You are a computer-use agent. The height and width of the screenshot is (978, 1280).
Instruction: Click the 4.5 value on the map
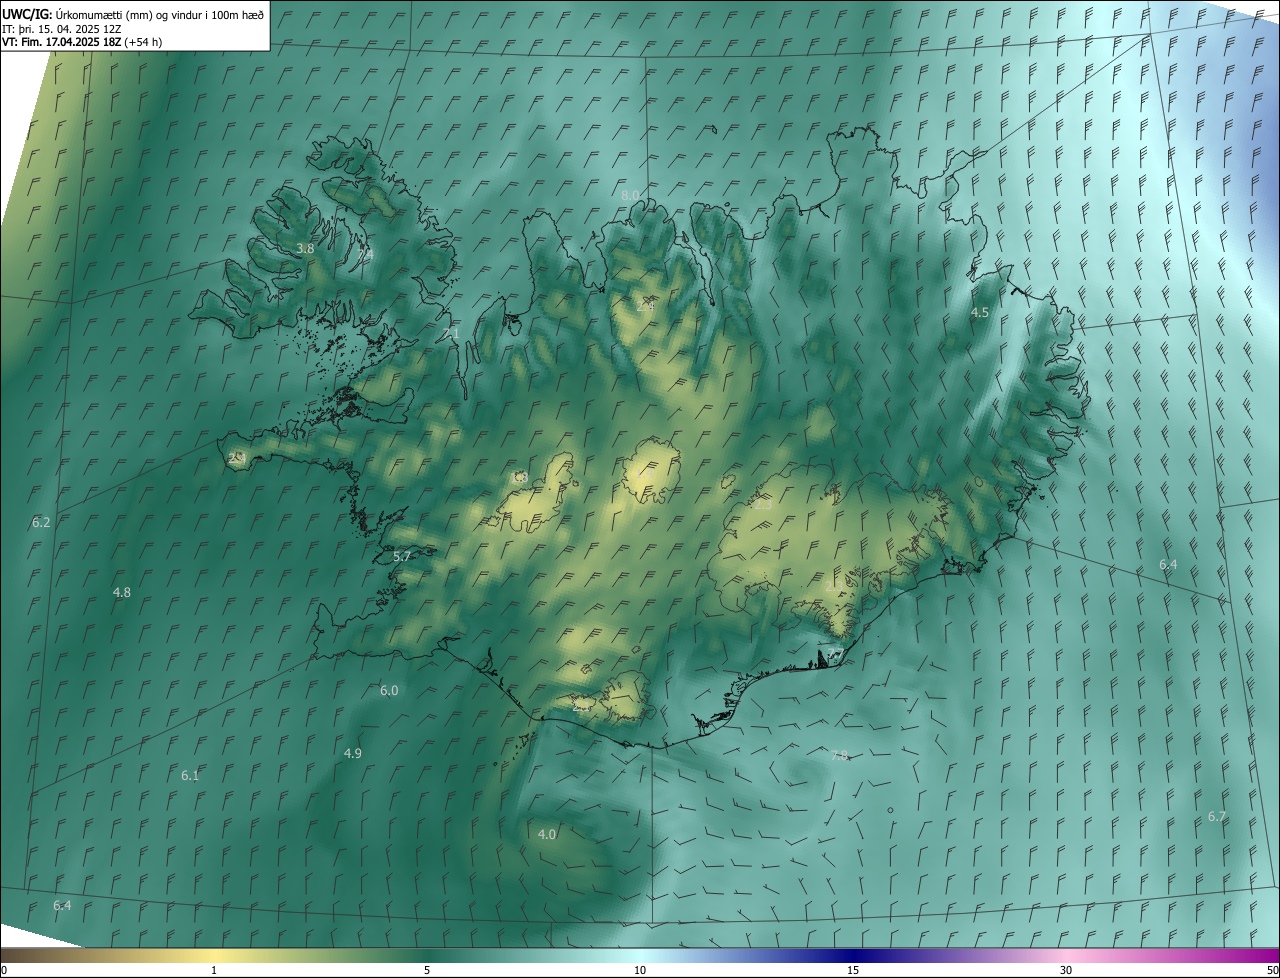(980, 313)
